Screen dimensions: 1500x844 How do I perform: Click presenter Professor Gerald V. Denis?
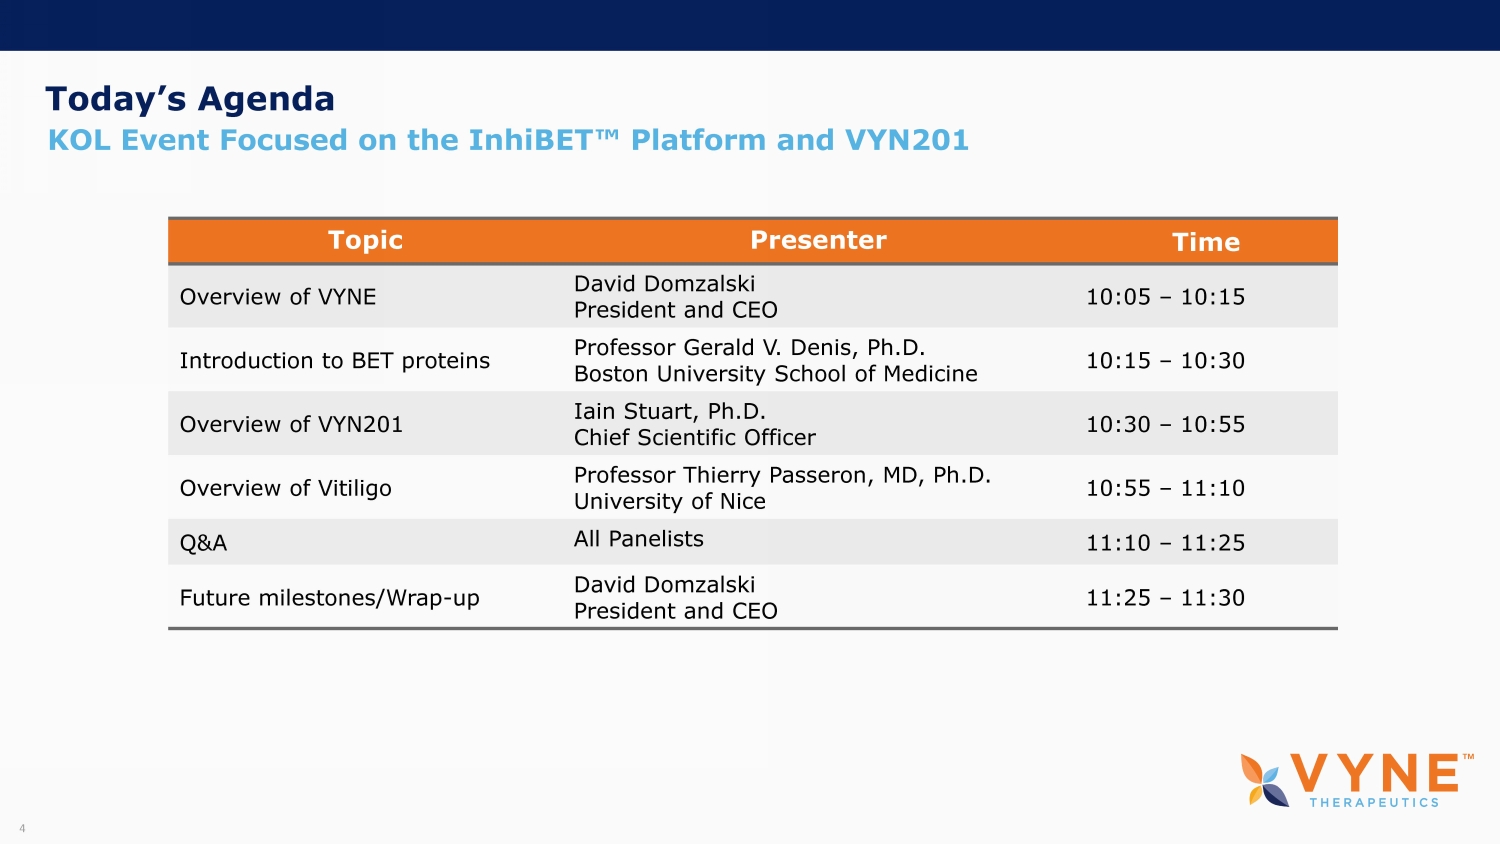coord(749,348)
